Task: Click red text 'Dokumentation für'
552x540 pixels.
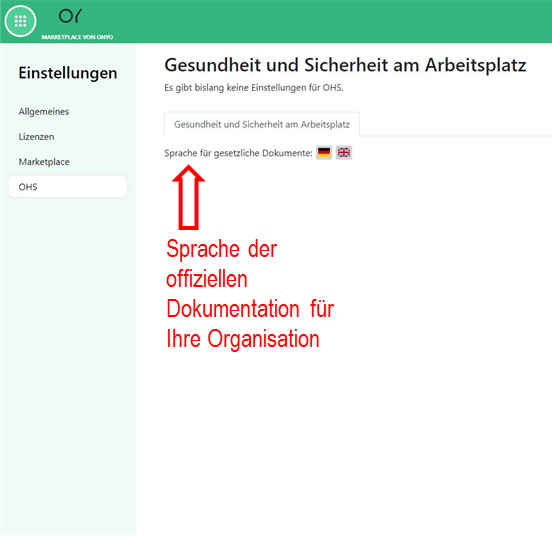Action: click(250, 309)
